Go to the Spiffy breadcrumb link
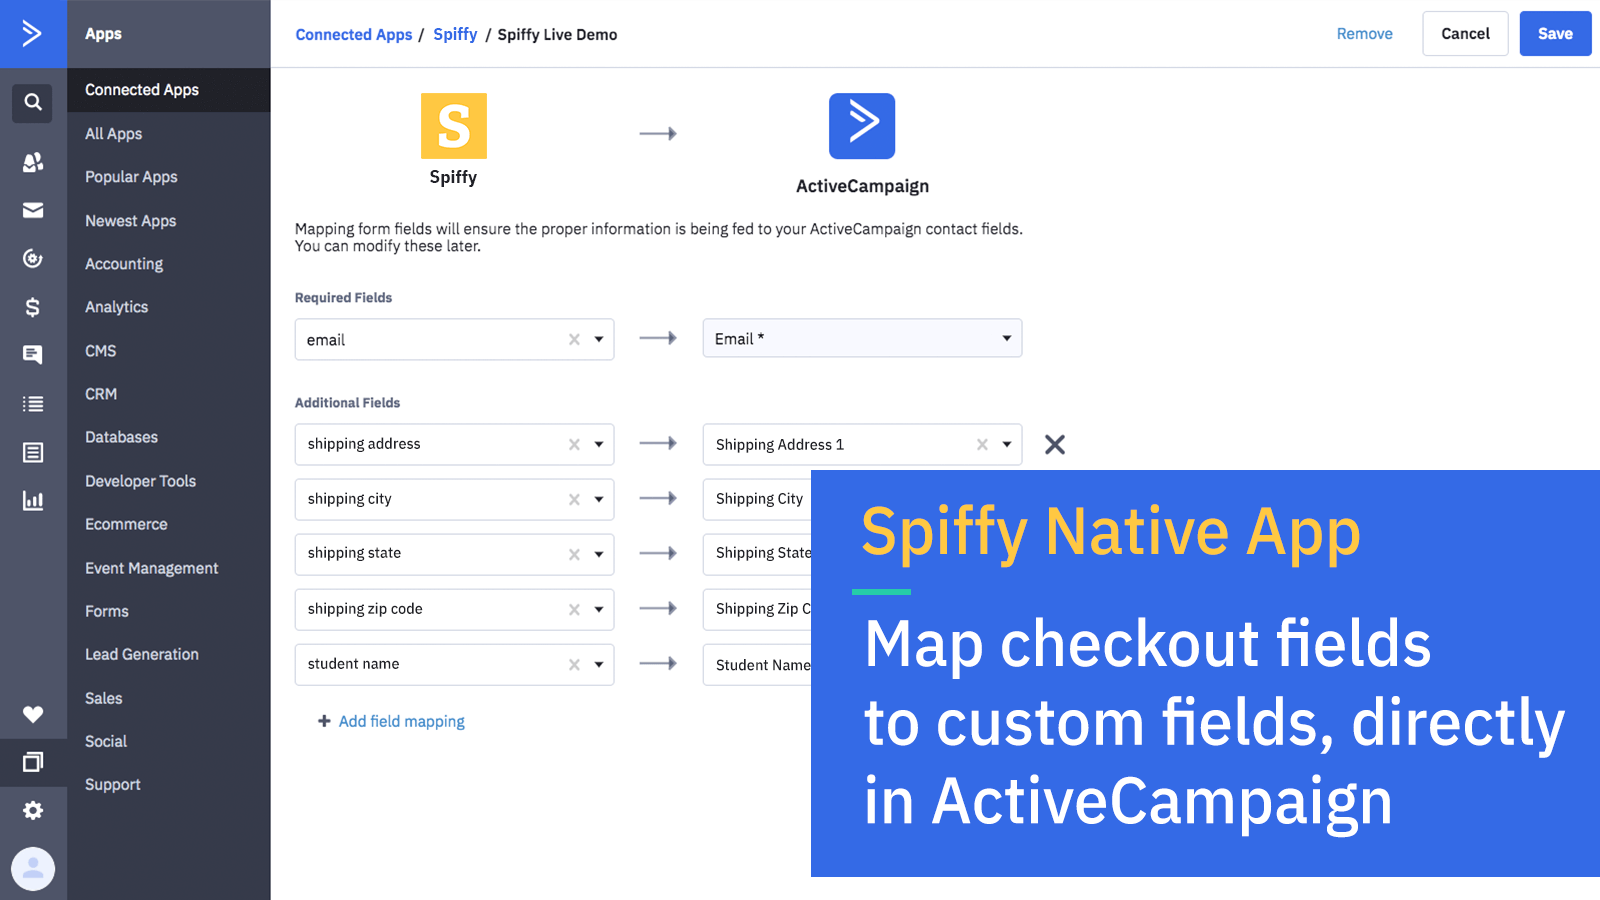Viewport: 1600px width, 900px height. click(x=455, y=35)
